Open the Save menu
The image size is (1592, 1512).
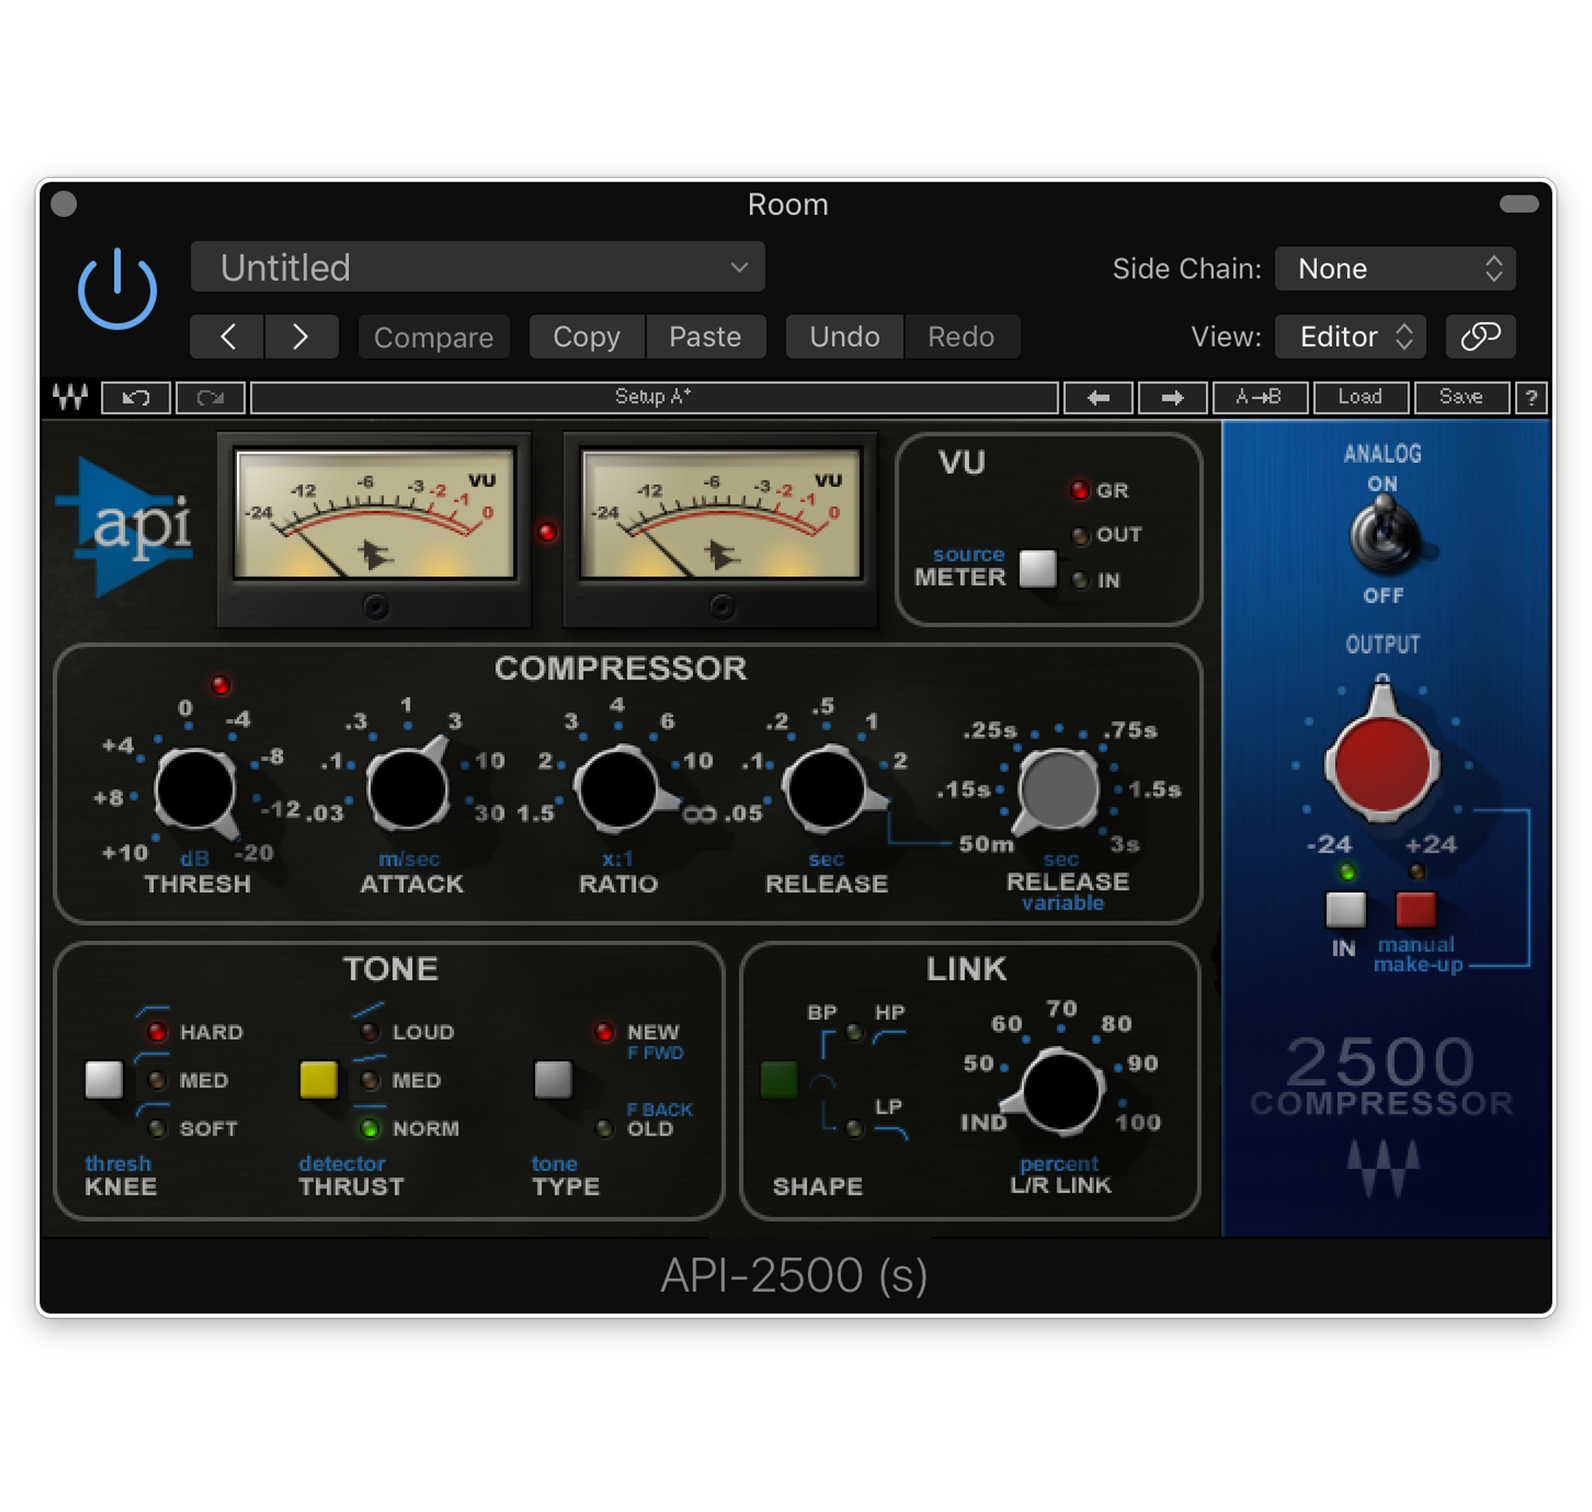pos(1462,397)
